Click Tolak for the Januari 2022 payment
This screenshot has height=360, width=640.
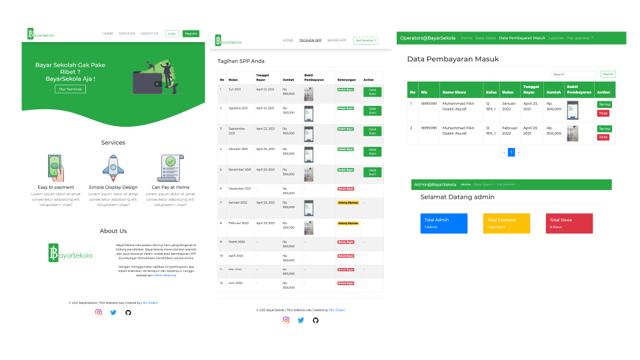tap(603, 113)
